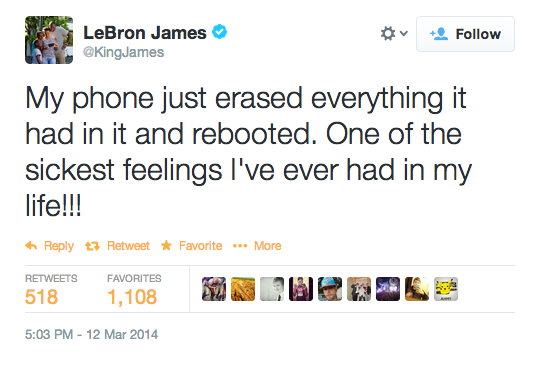The width and height of the screenshot is (559, 371).
Task: Click the reply arrow icon
Action: coord(31,246)
